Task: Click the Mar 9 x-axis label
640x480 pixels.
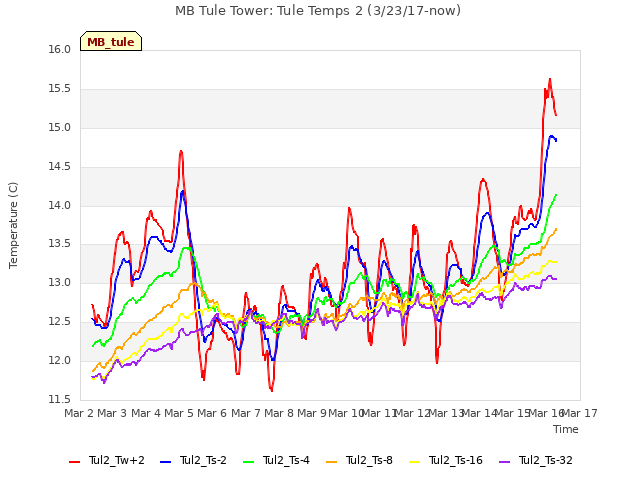Action: pyautogui.click(x=312, y=413)
